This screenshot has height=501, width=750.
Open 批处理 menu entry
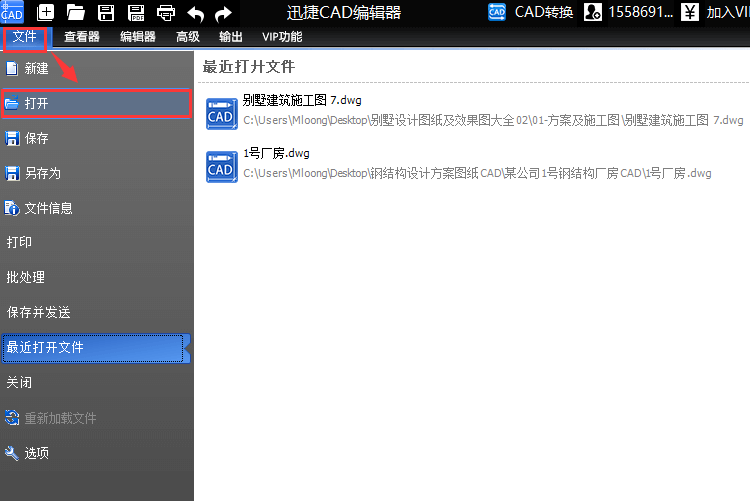(25, 277)
